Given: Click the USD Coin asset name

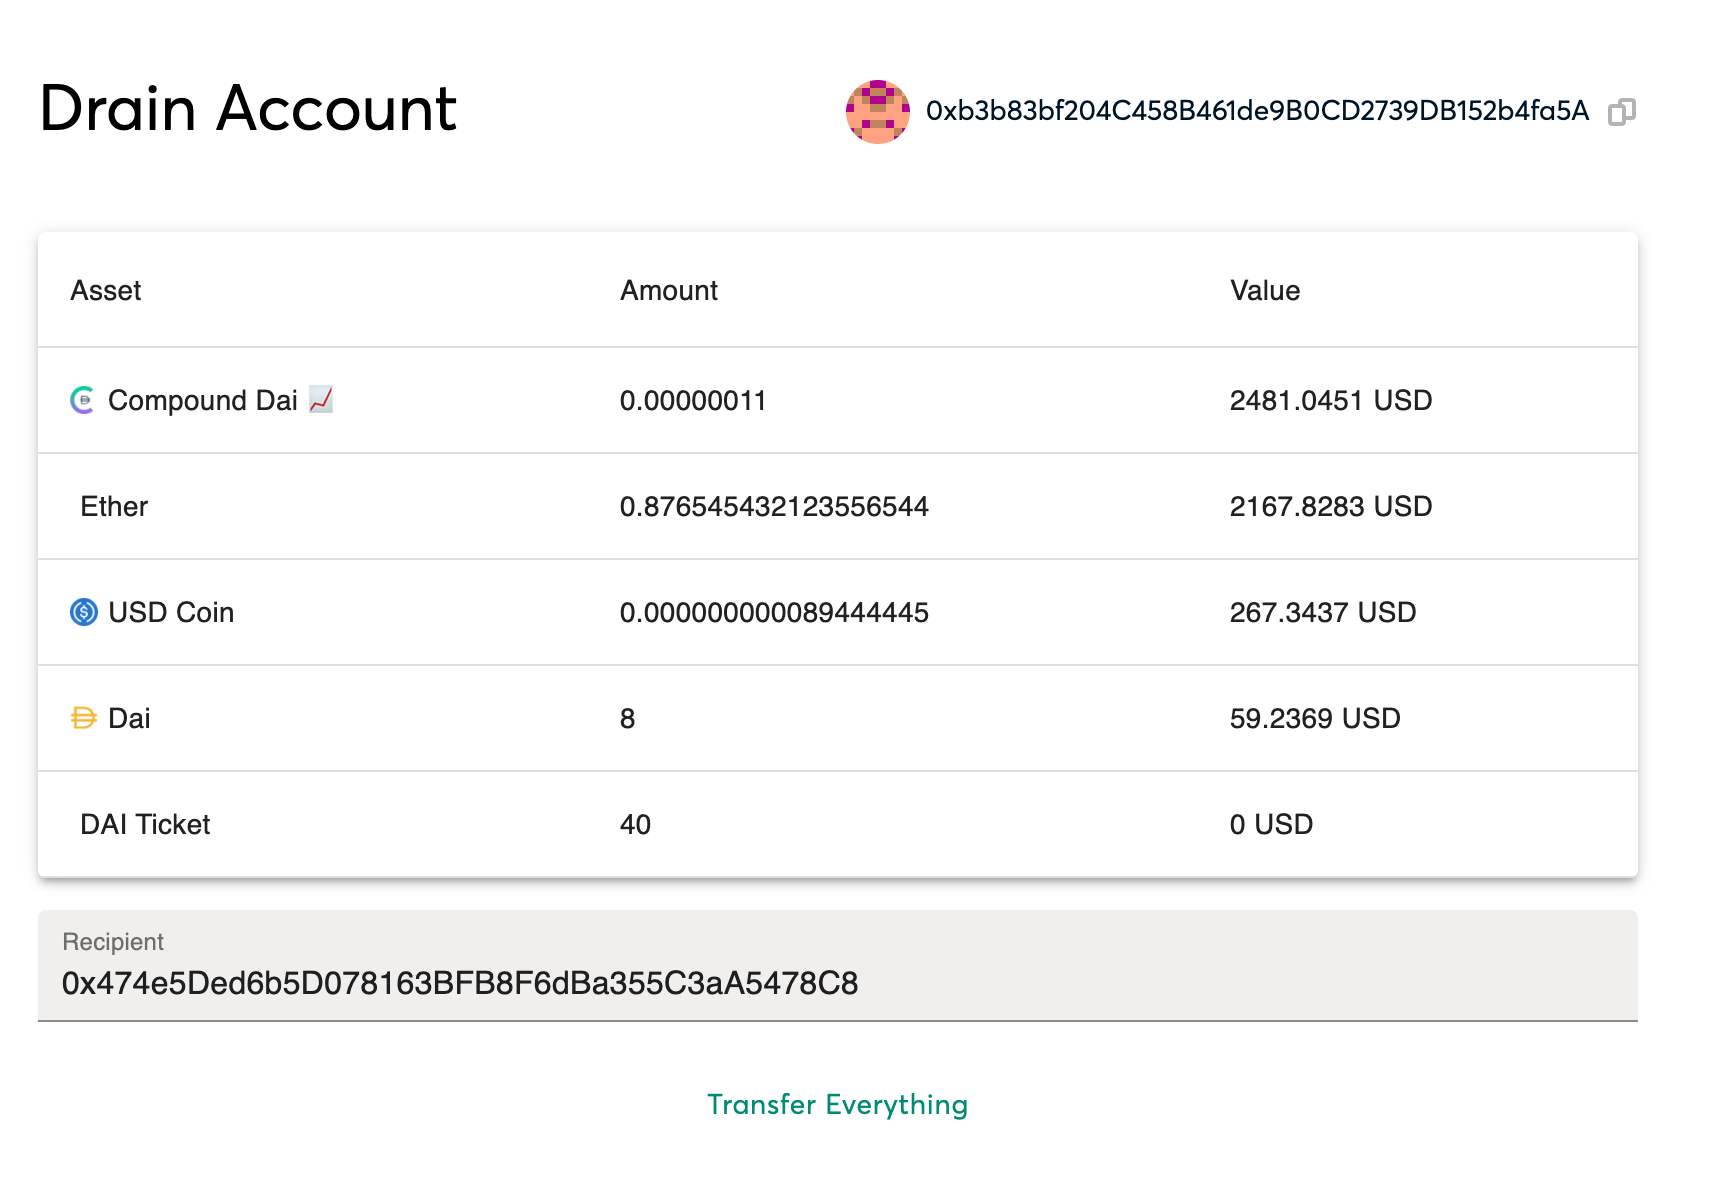Looking at the screenshot, I should click(x=171, y=613).
